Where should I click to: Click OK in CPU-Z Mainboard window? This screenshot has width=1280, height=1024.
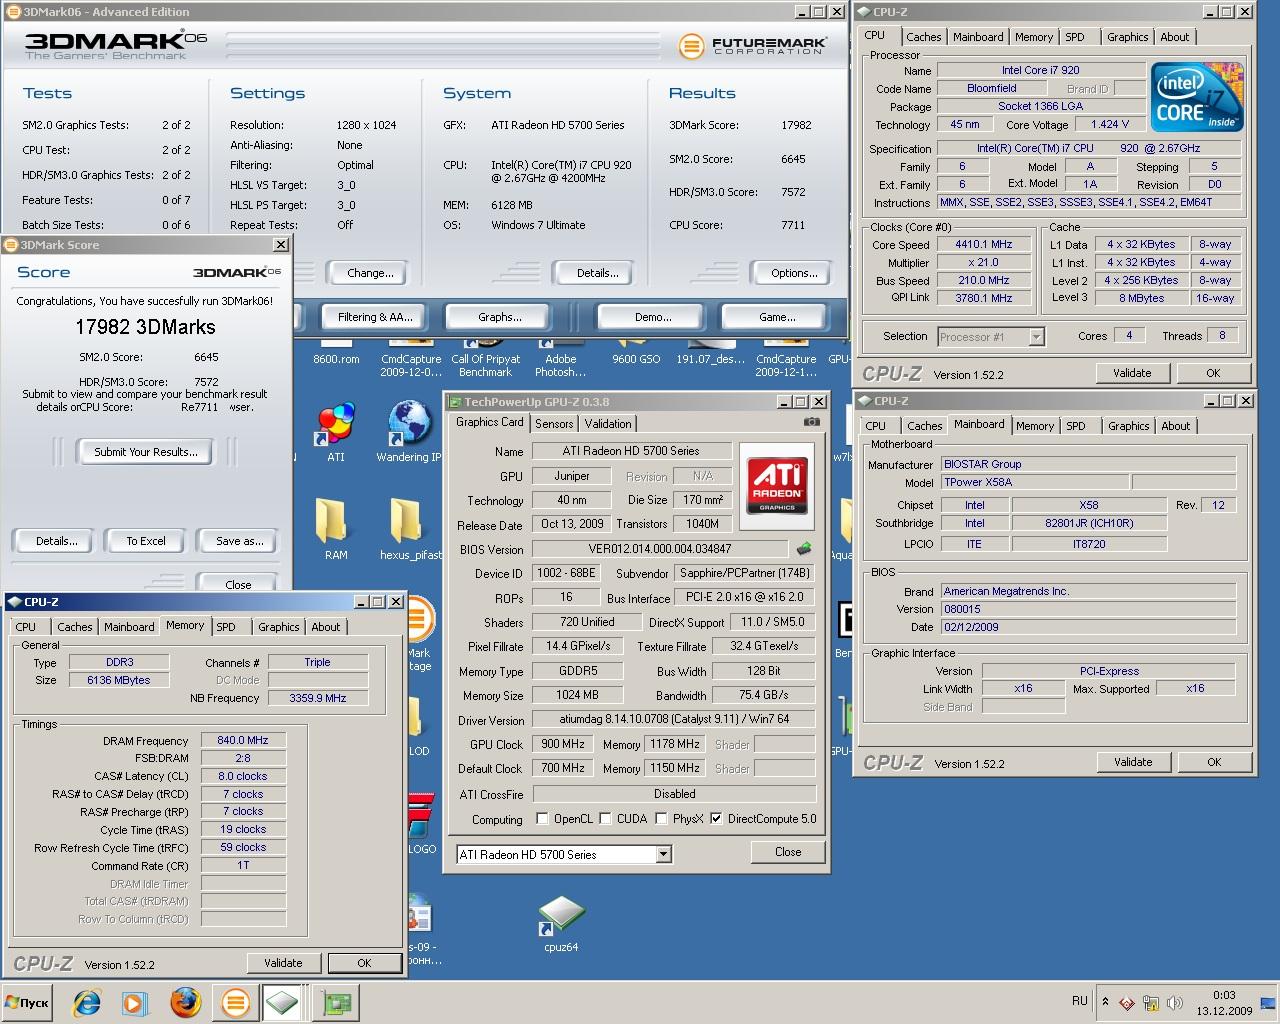[x=1214, y=762]
